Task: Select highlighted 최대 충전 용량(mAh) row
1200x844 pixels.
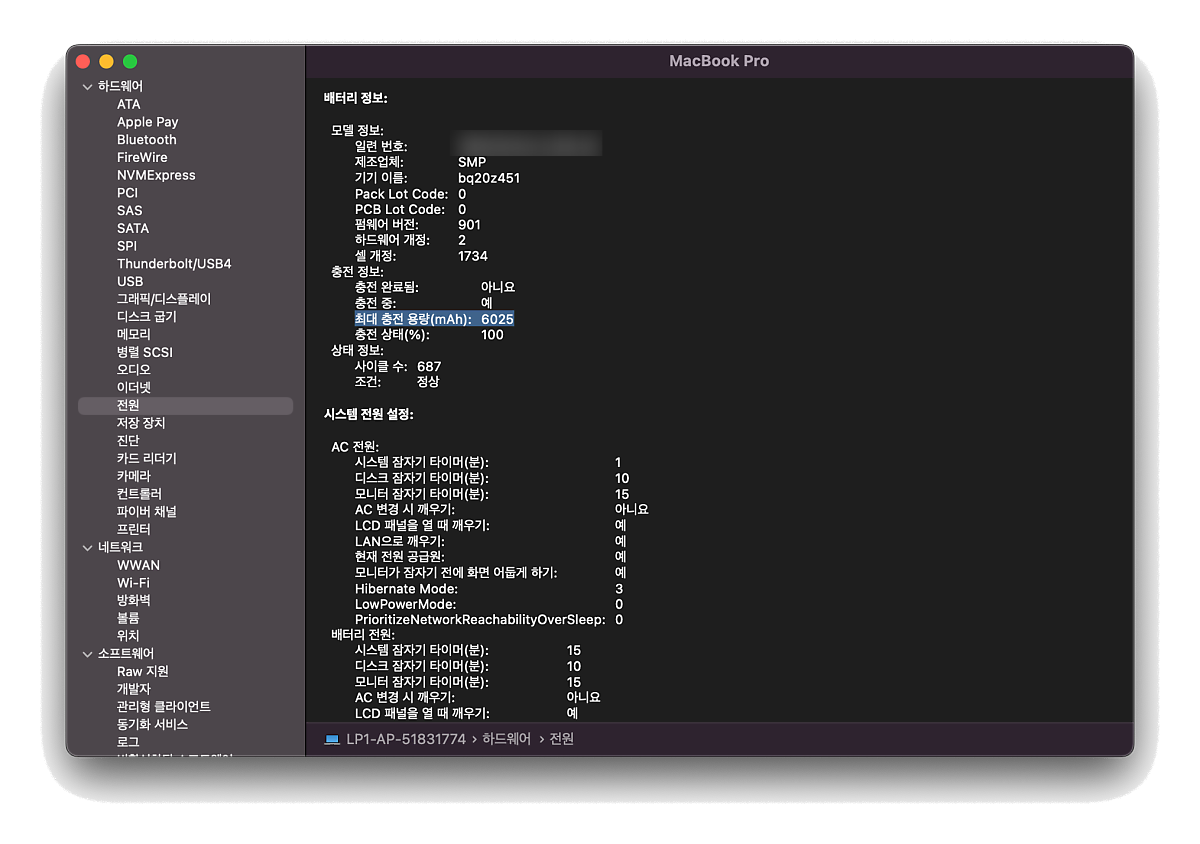Action: pyautogui.click(x=434, y=319)
